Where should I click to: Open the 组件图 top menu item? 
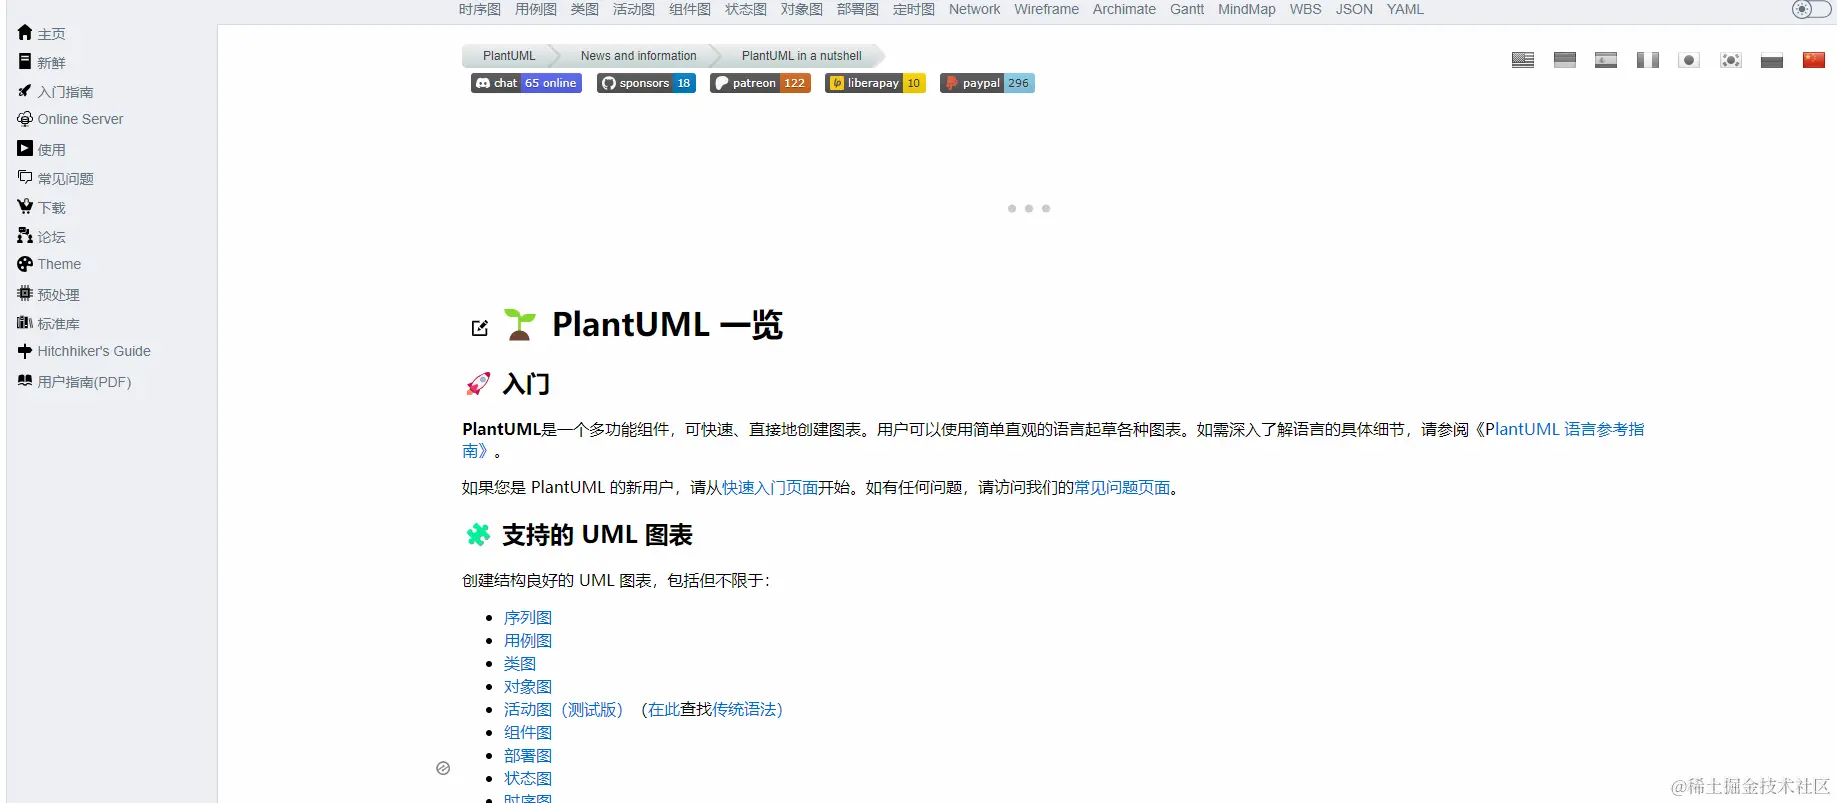click(690, 9)
